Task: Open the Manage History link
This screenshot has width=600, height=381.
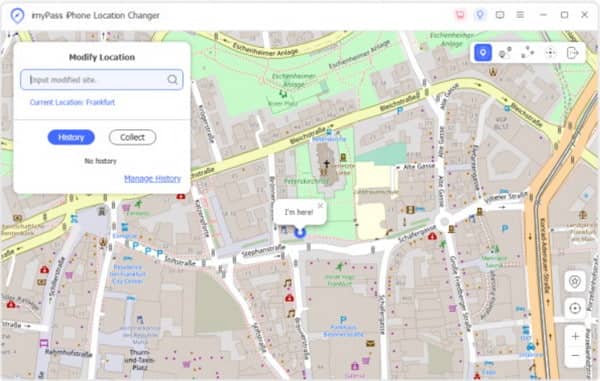Action: pyautogui.click(x=153, y=179)
